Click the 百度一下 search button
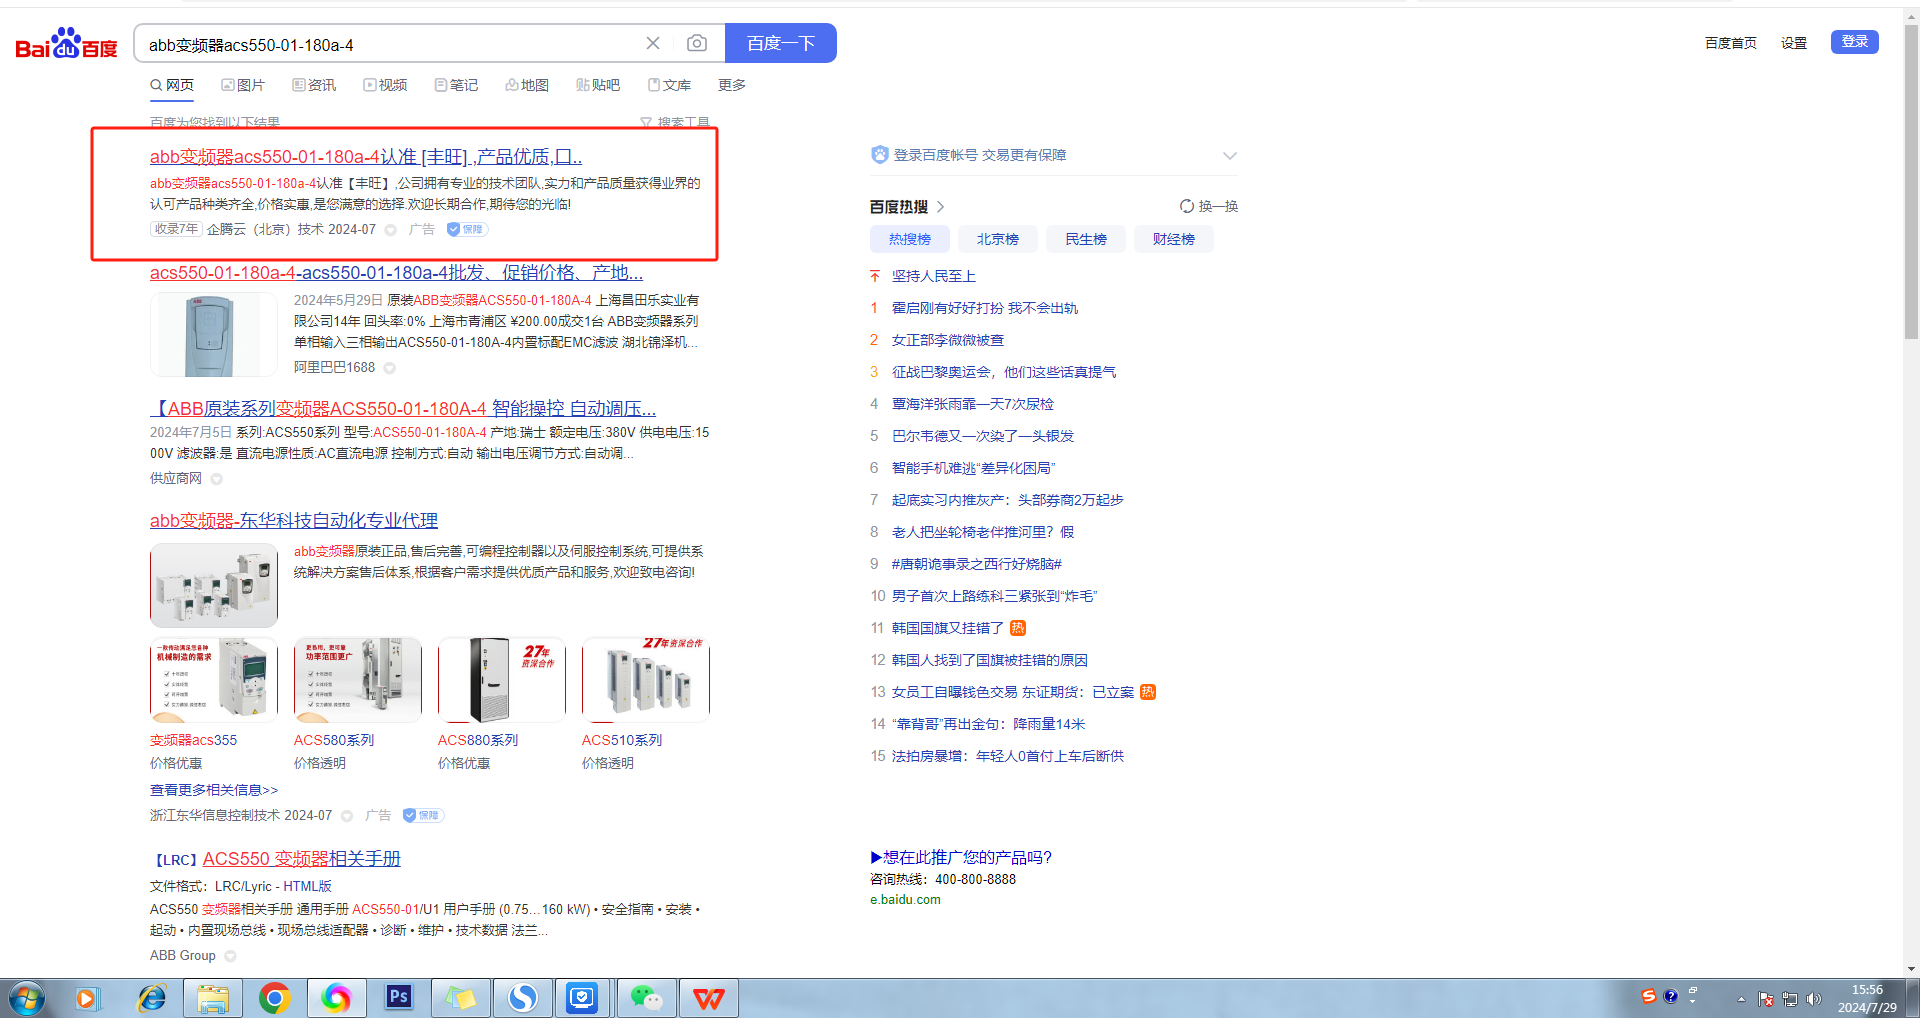 [781, 43]
